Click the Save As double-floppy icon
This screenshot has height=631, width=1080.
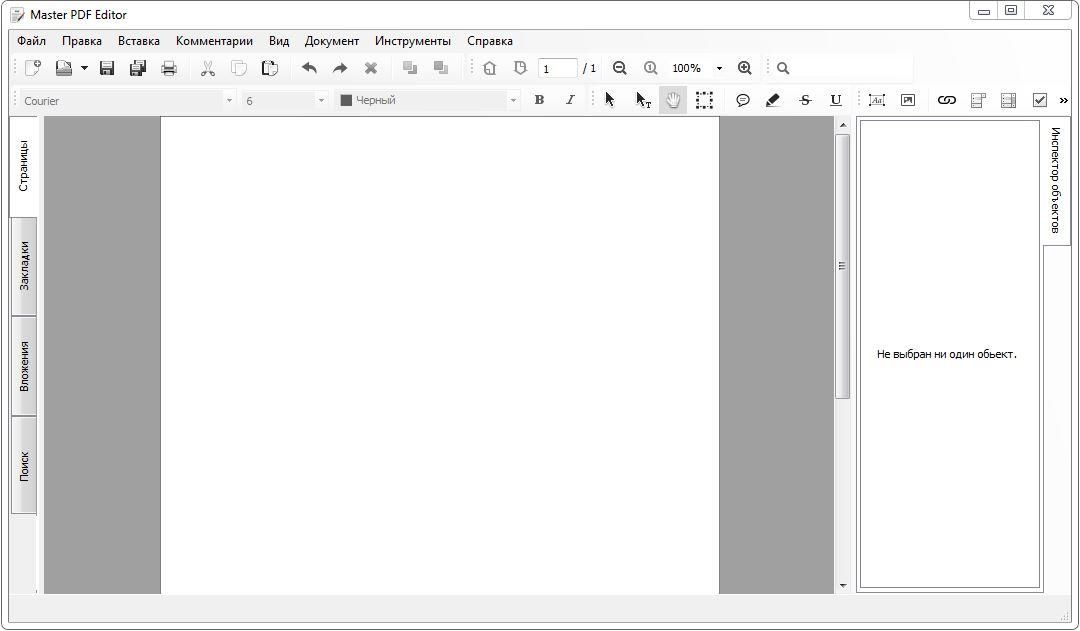[138, 68]
